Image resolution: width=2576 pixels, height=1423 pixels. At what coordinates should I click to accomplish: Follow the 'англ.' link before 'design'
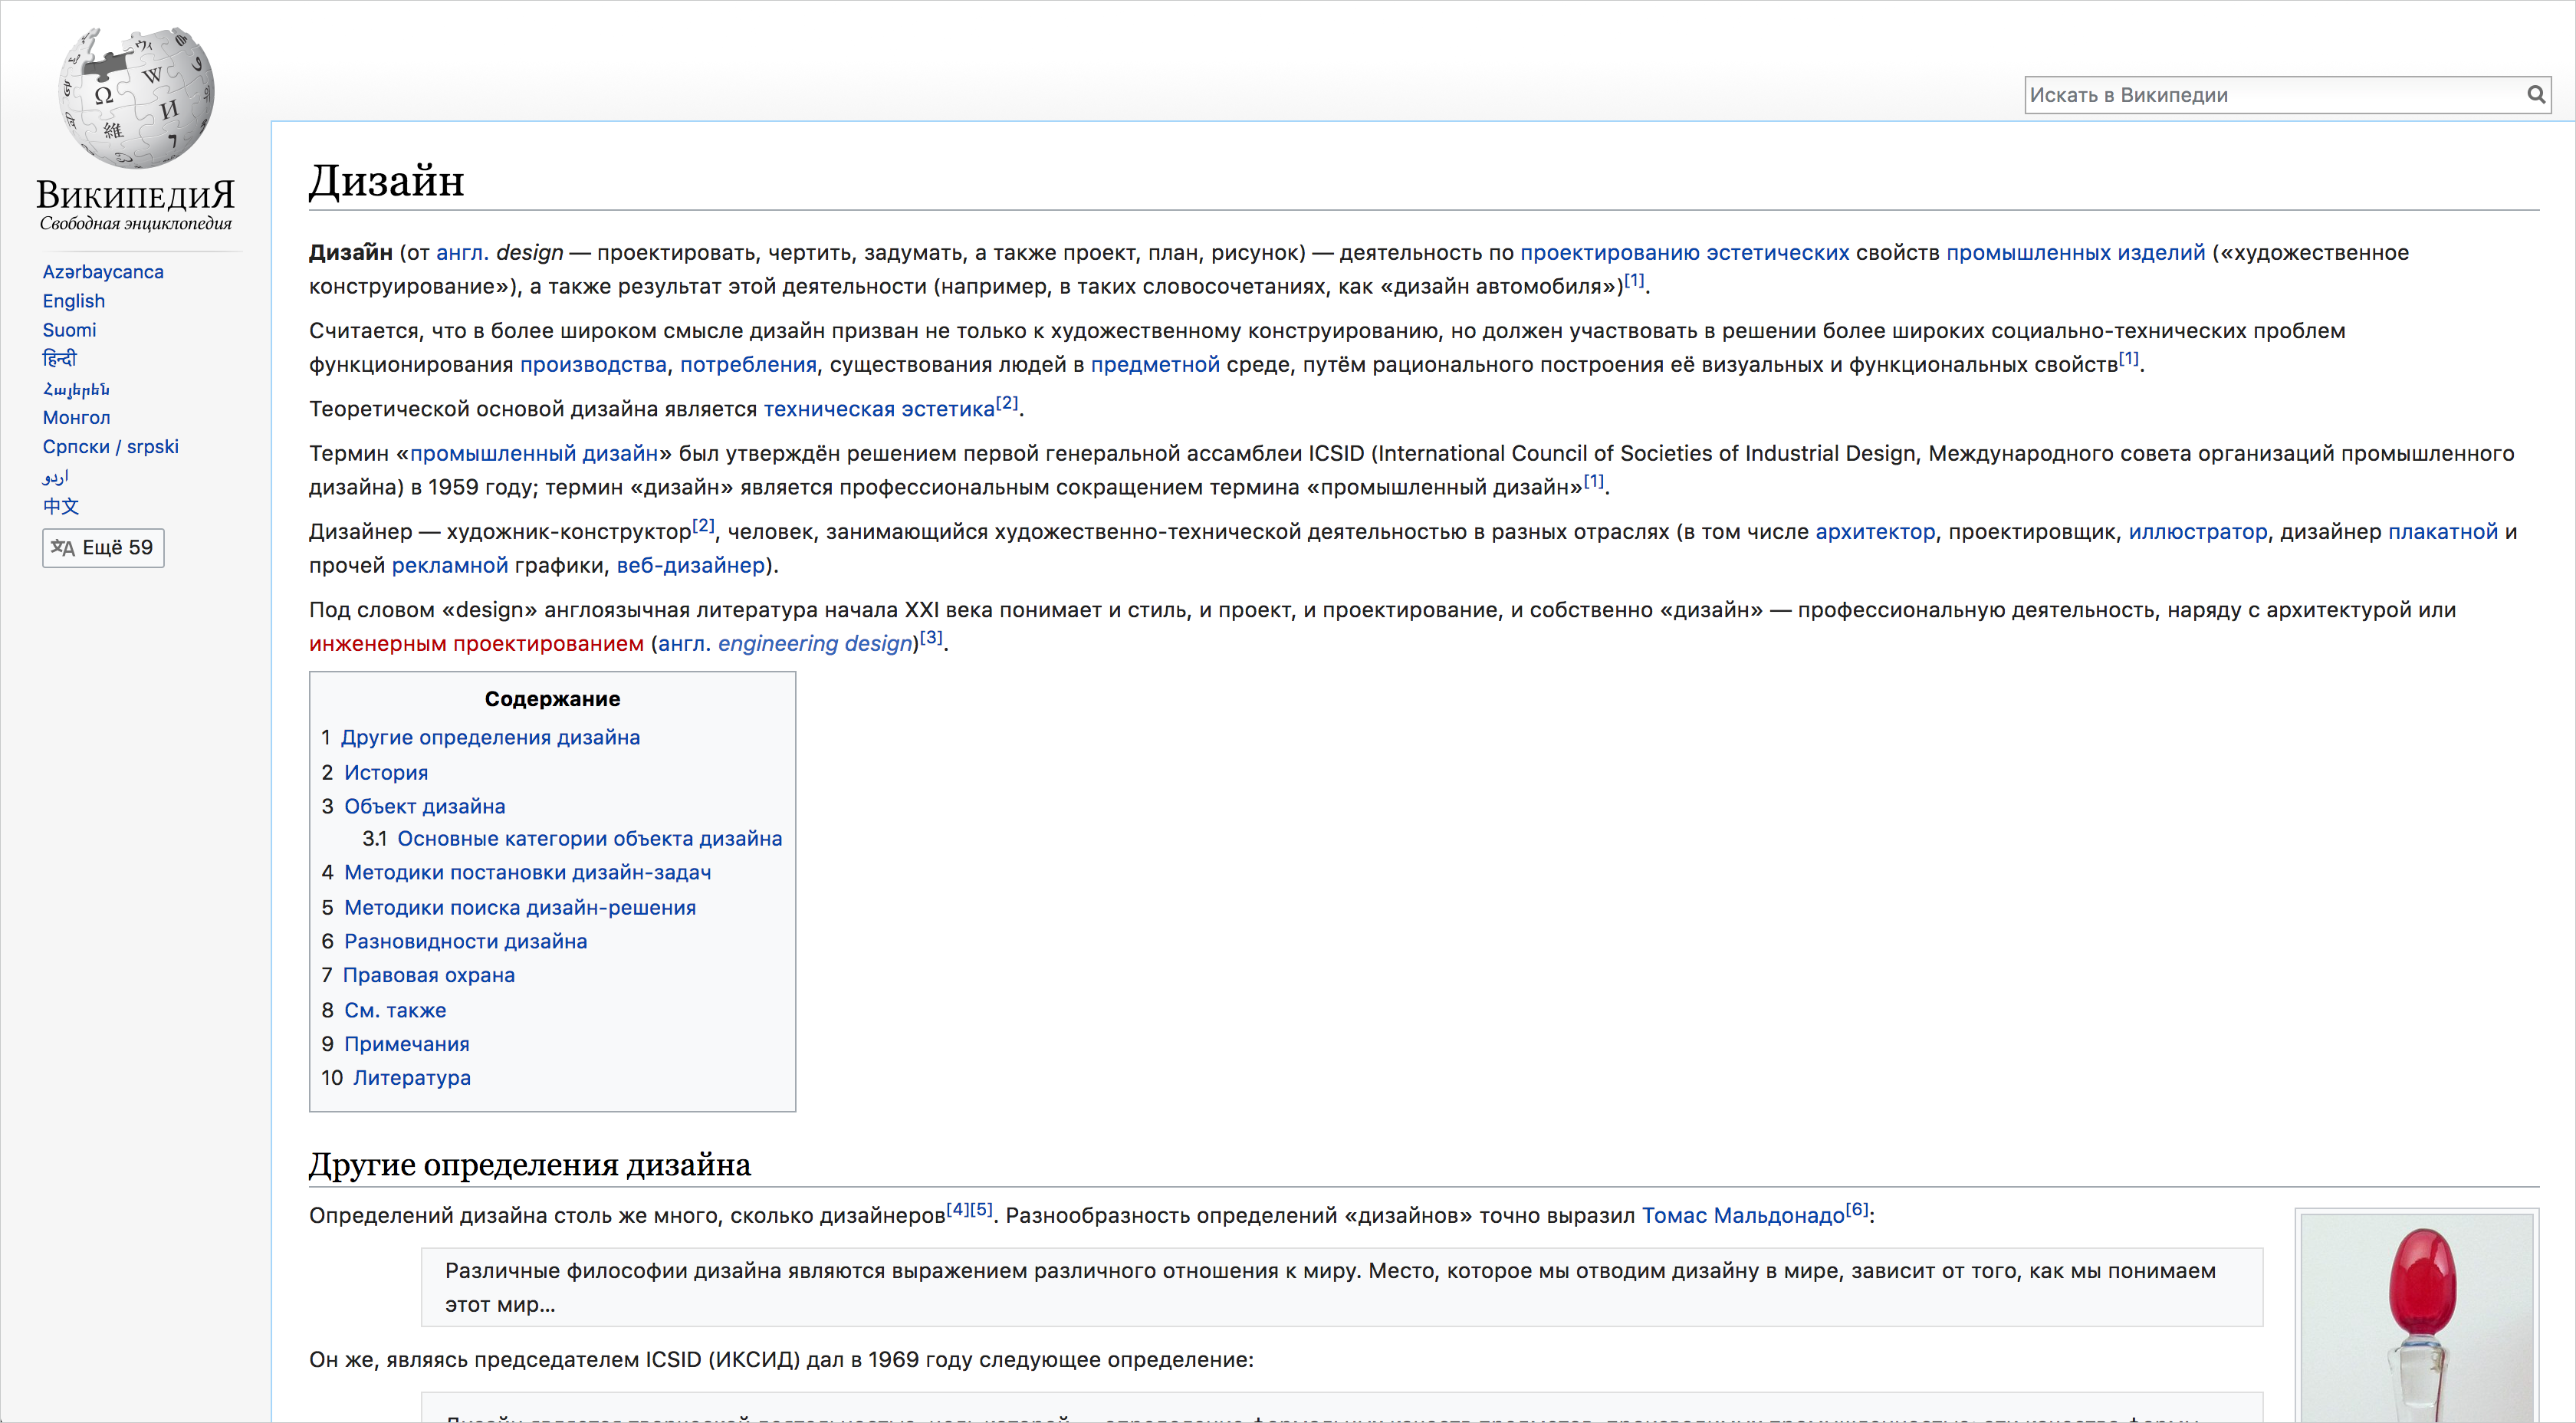[462, 253]
